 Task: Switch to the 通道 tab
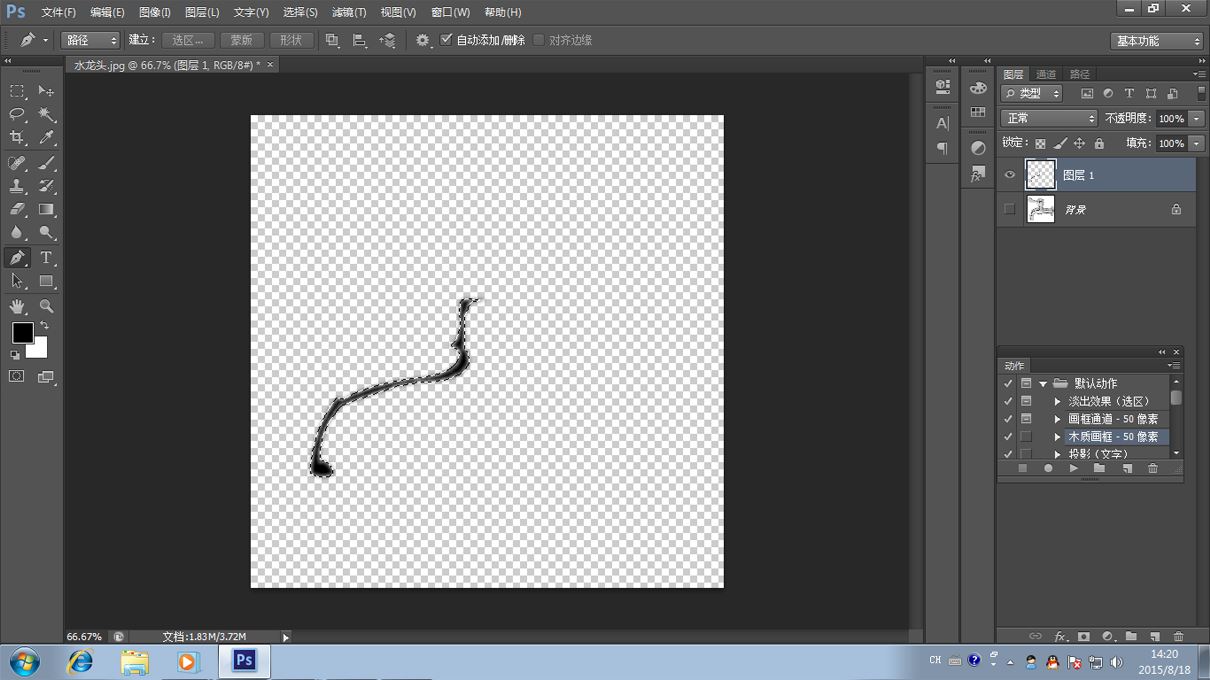[1046, 74]
